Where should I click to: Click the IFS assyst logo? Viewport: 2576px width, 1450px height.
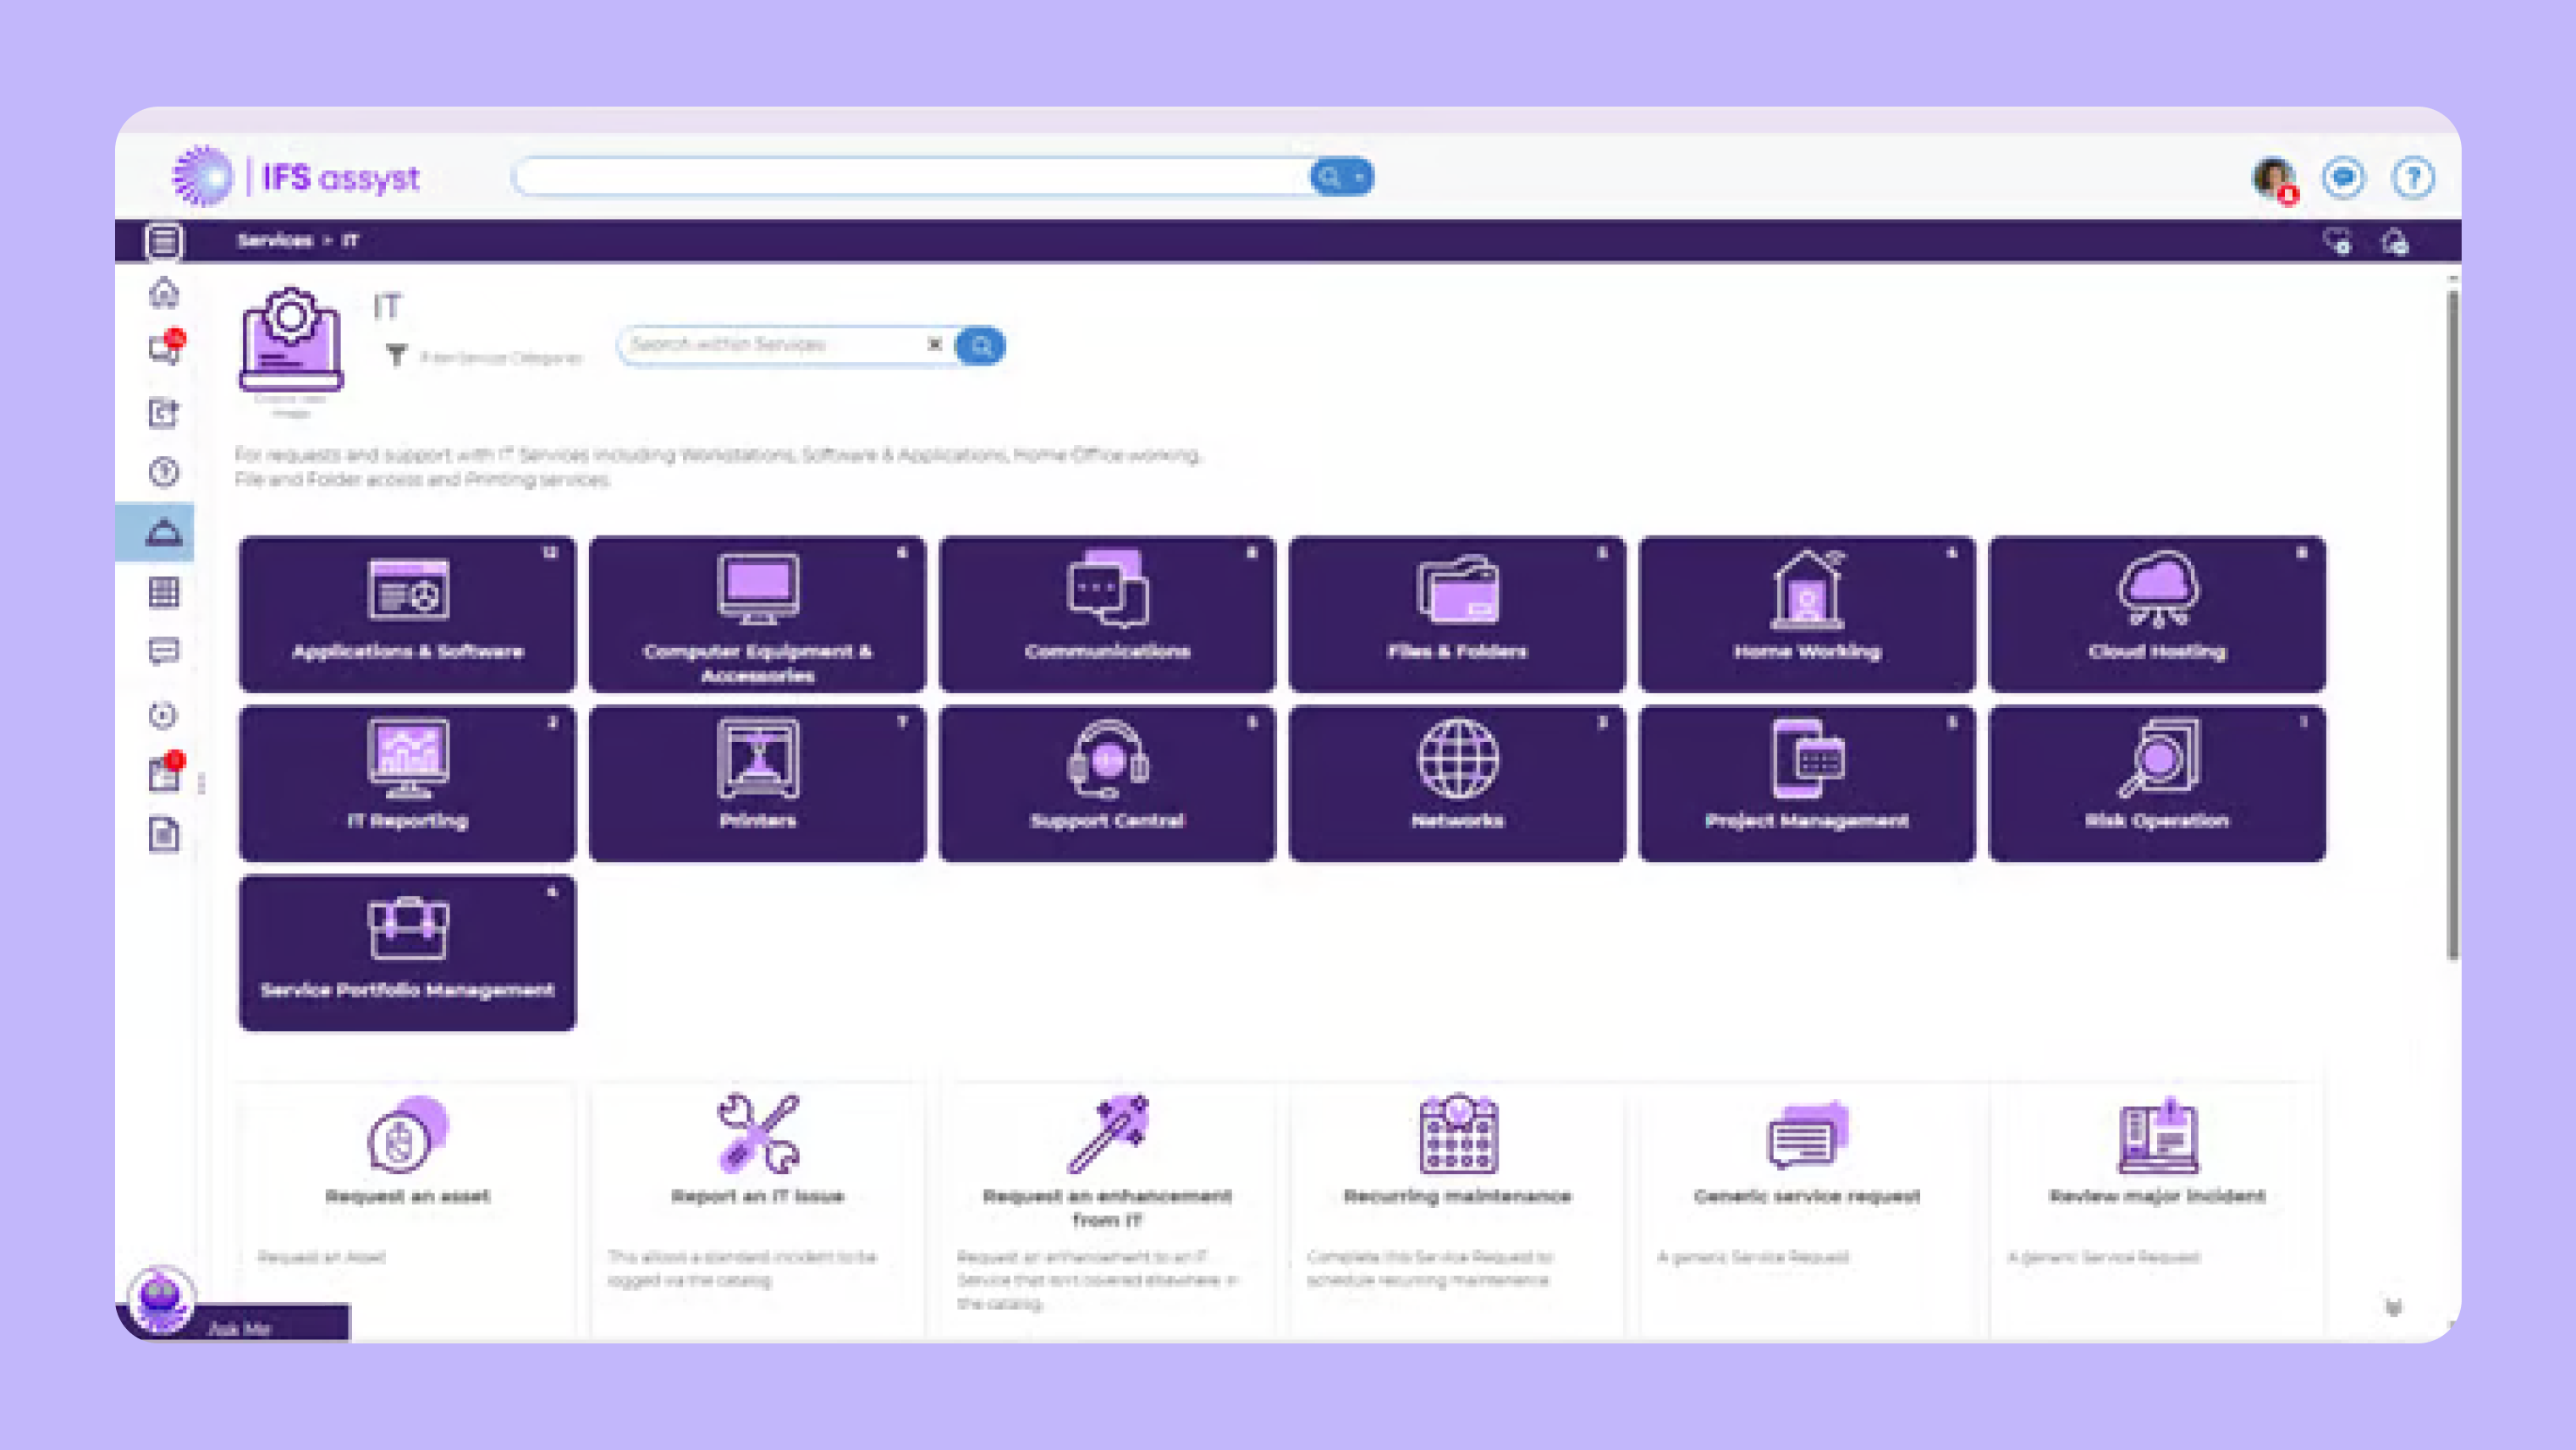pos(296,176)
